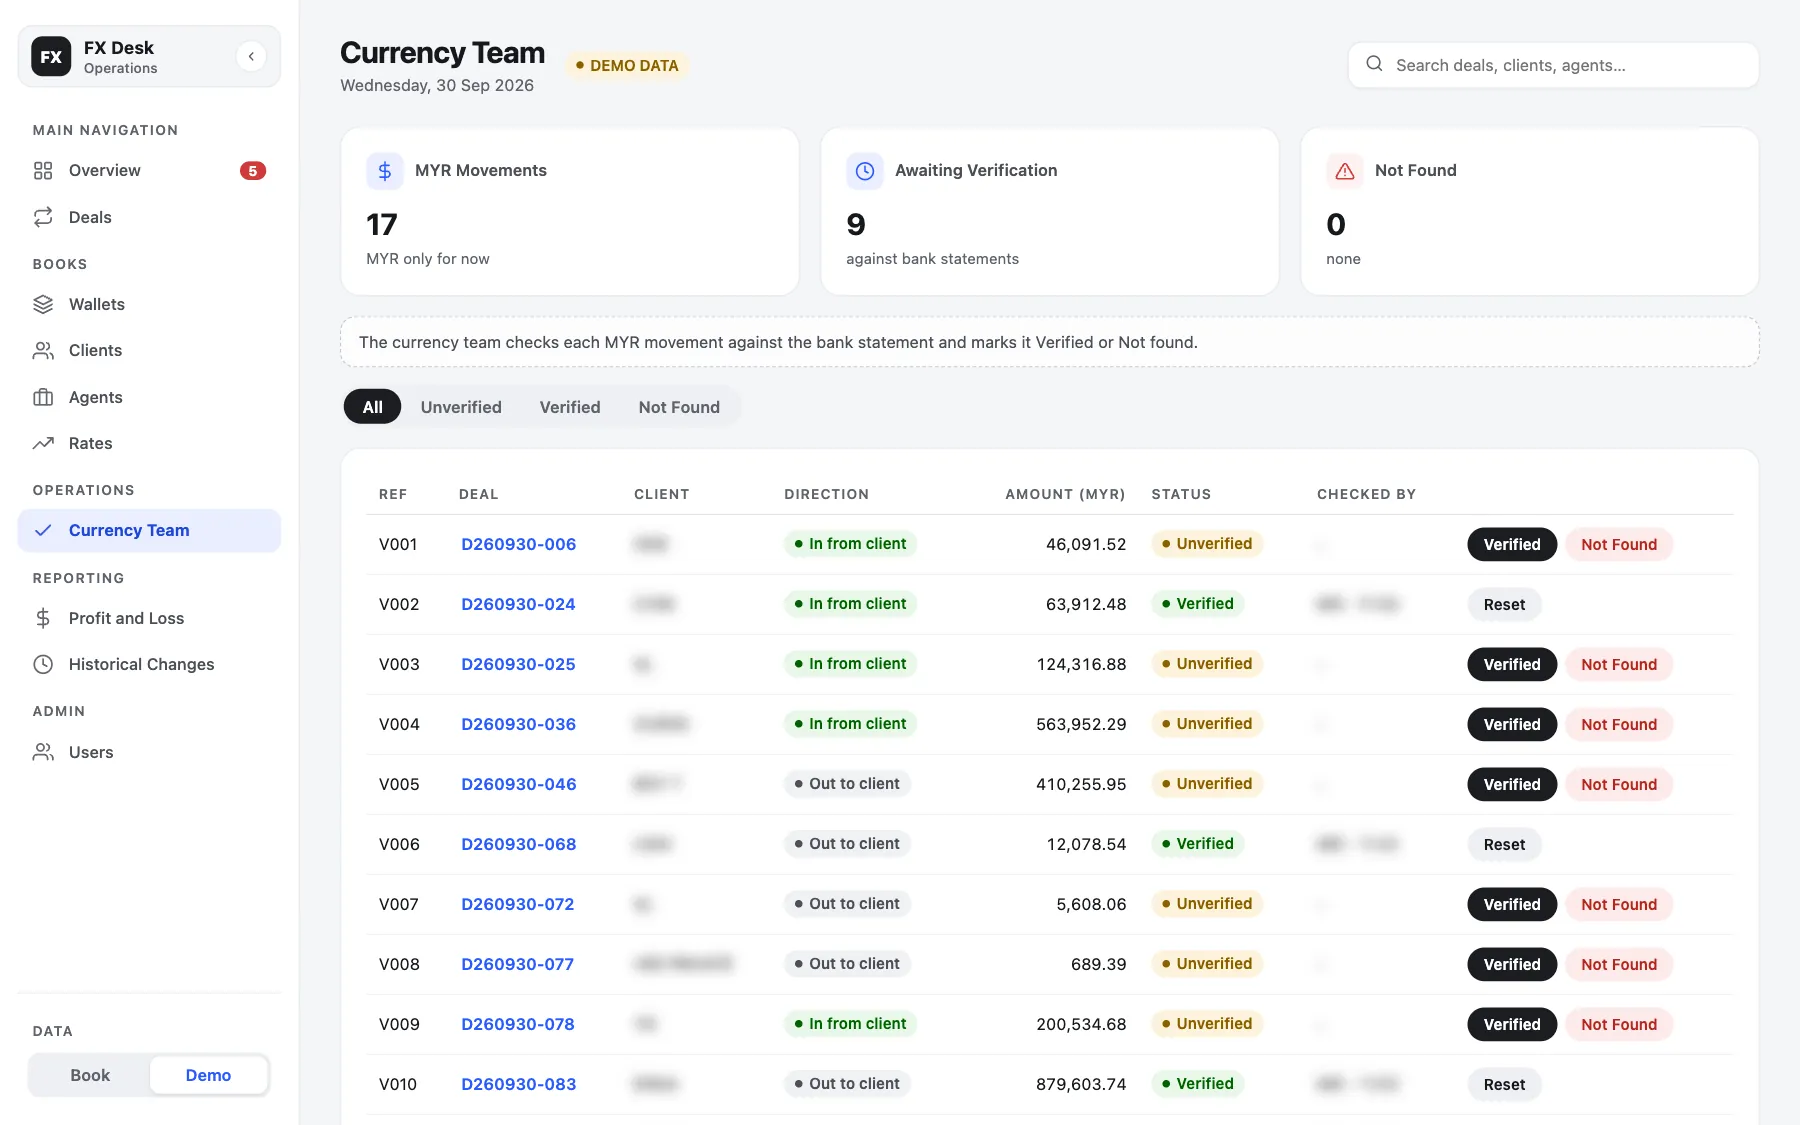Reset verification for V002
Image resolution: width=1800 pixels, height=1125 pixels.
pos(1504,604)
